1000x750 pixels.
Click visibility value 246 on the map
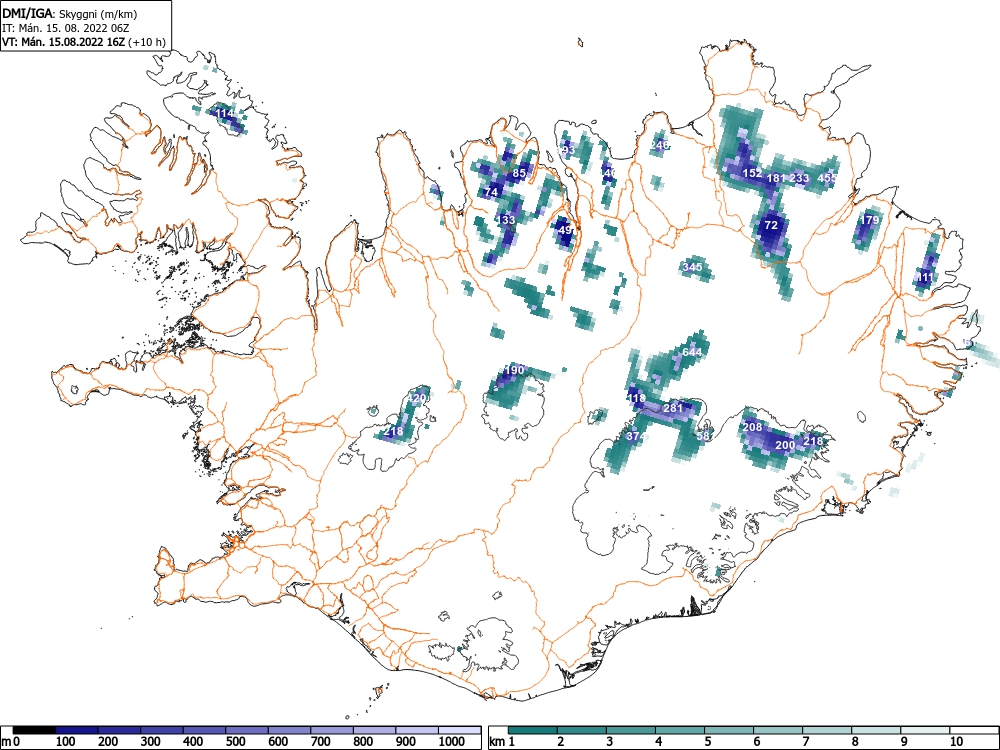click(659, 145)
